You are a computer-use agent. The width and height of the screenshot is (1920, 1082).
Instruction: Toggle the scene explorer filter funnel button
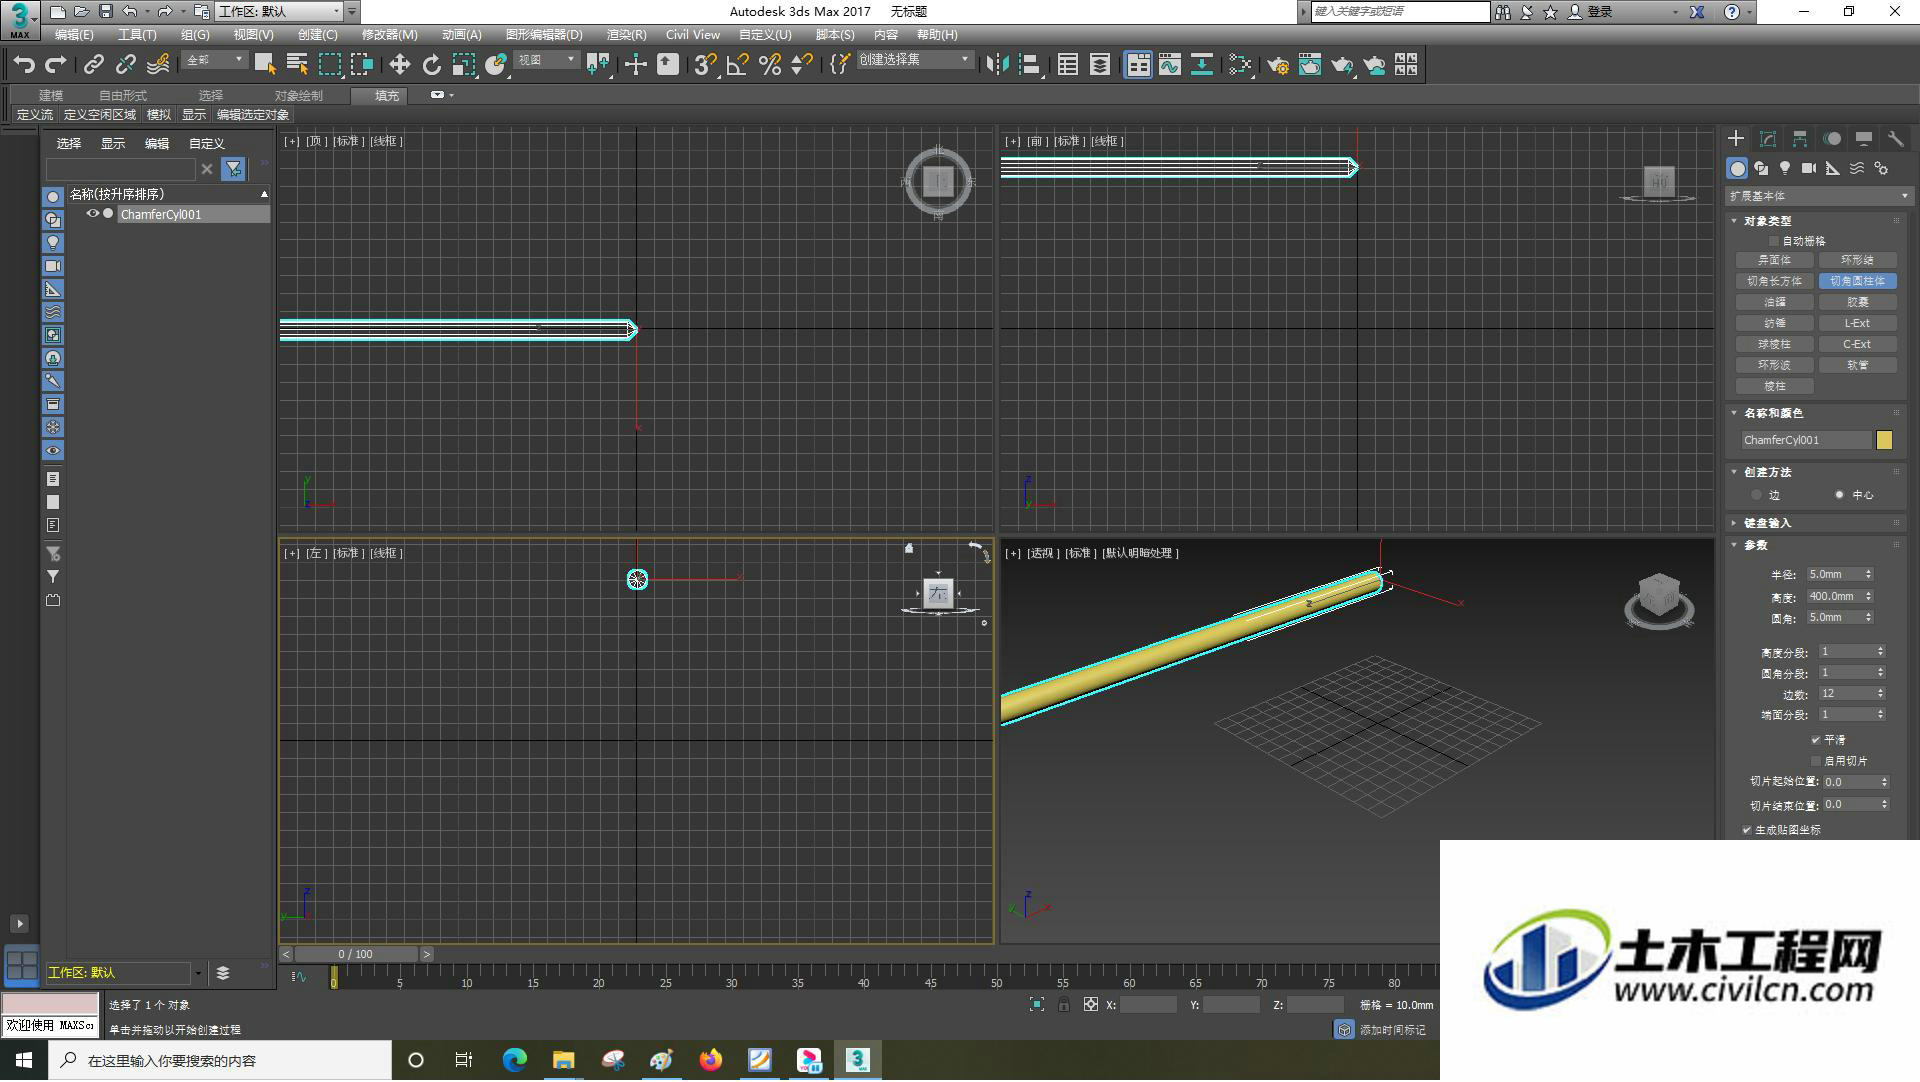[233, 169]
